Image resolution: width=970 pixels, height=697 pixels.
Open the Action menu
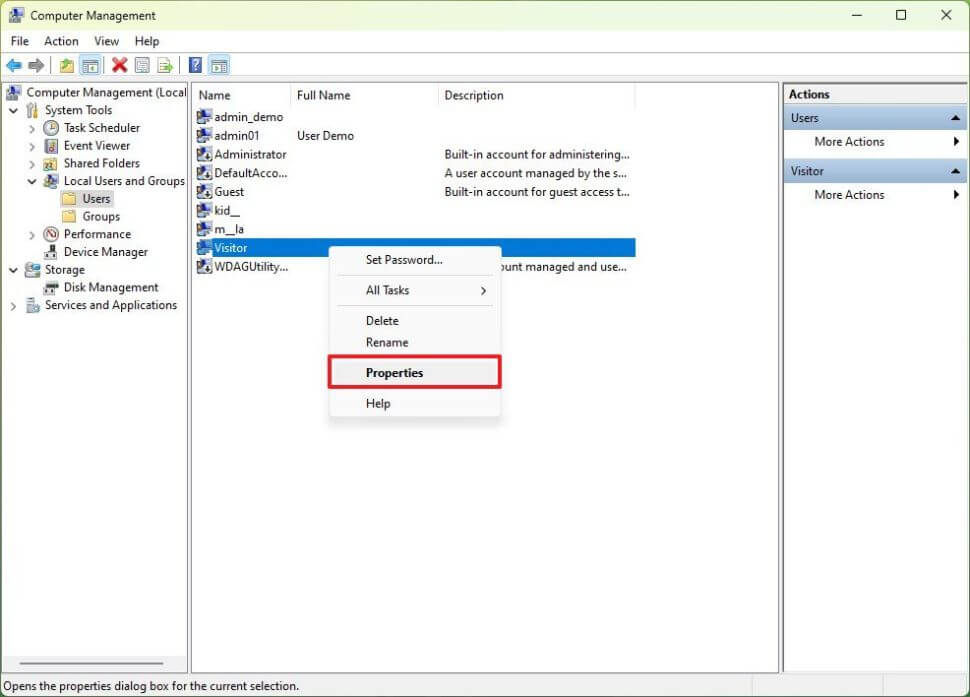click(x=61, y=41)
